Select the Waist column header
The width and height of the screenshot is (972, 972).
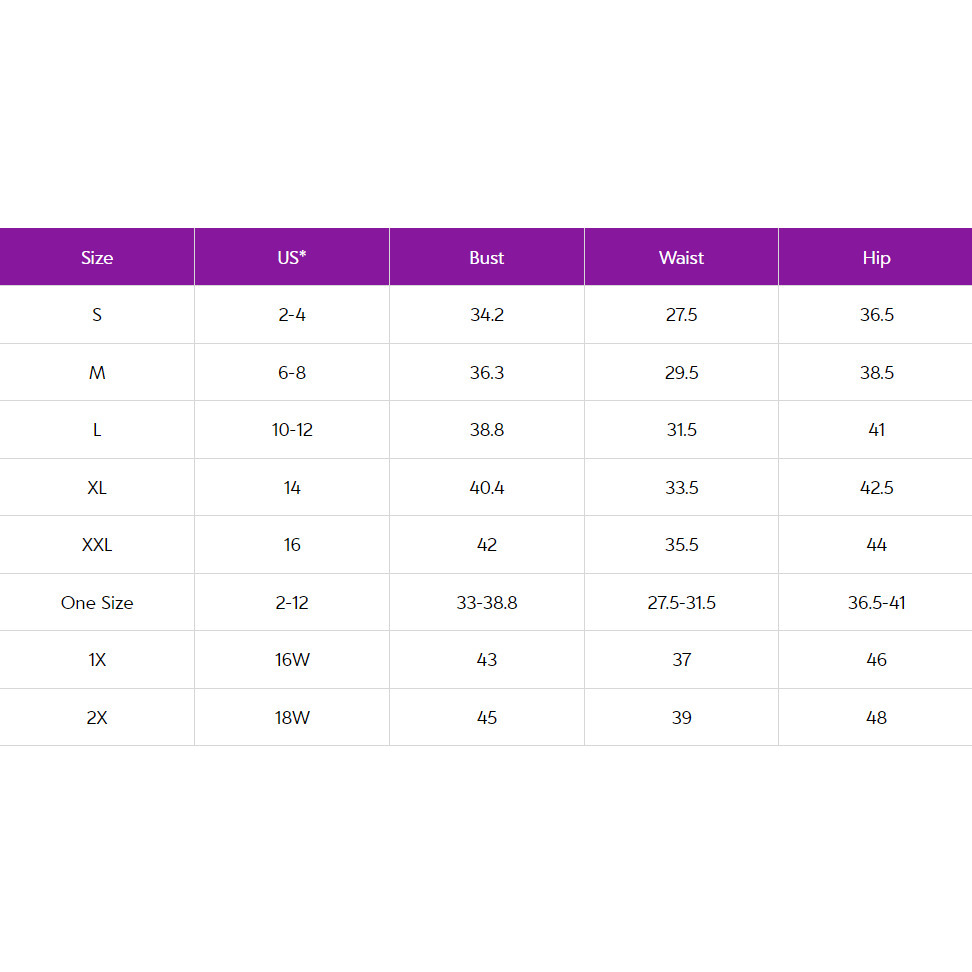pos(681,257)
